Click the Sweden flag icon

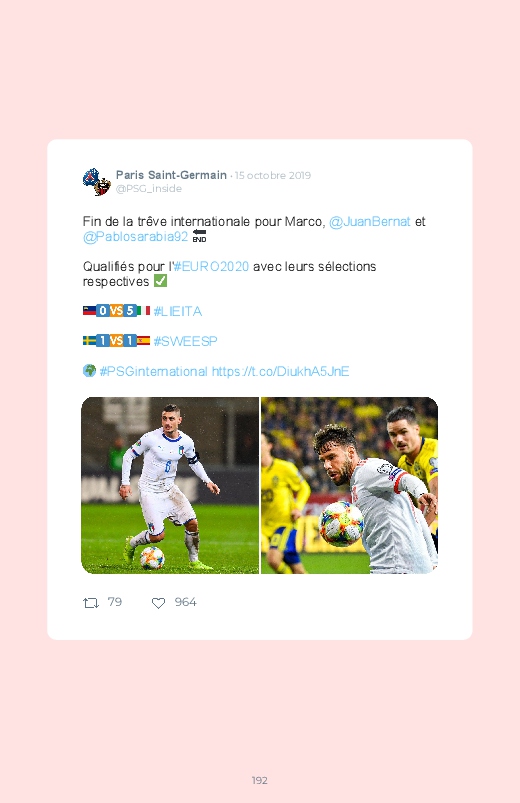pyautogui.click(x=89, y=340)
